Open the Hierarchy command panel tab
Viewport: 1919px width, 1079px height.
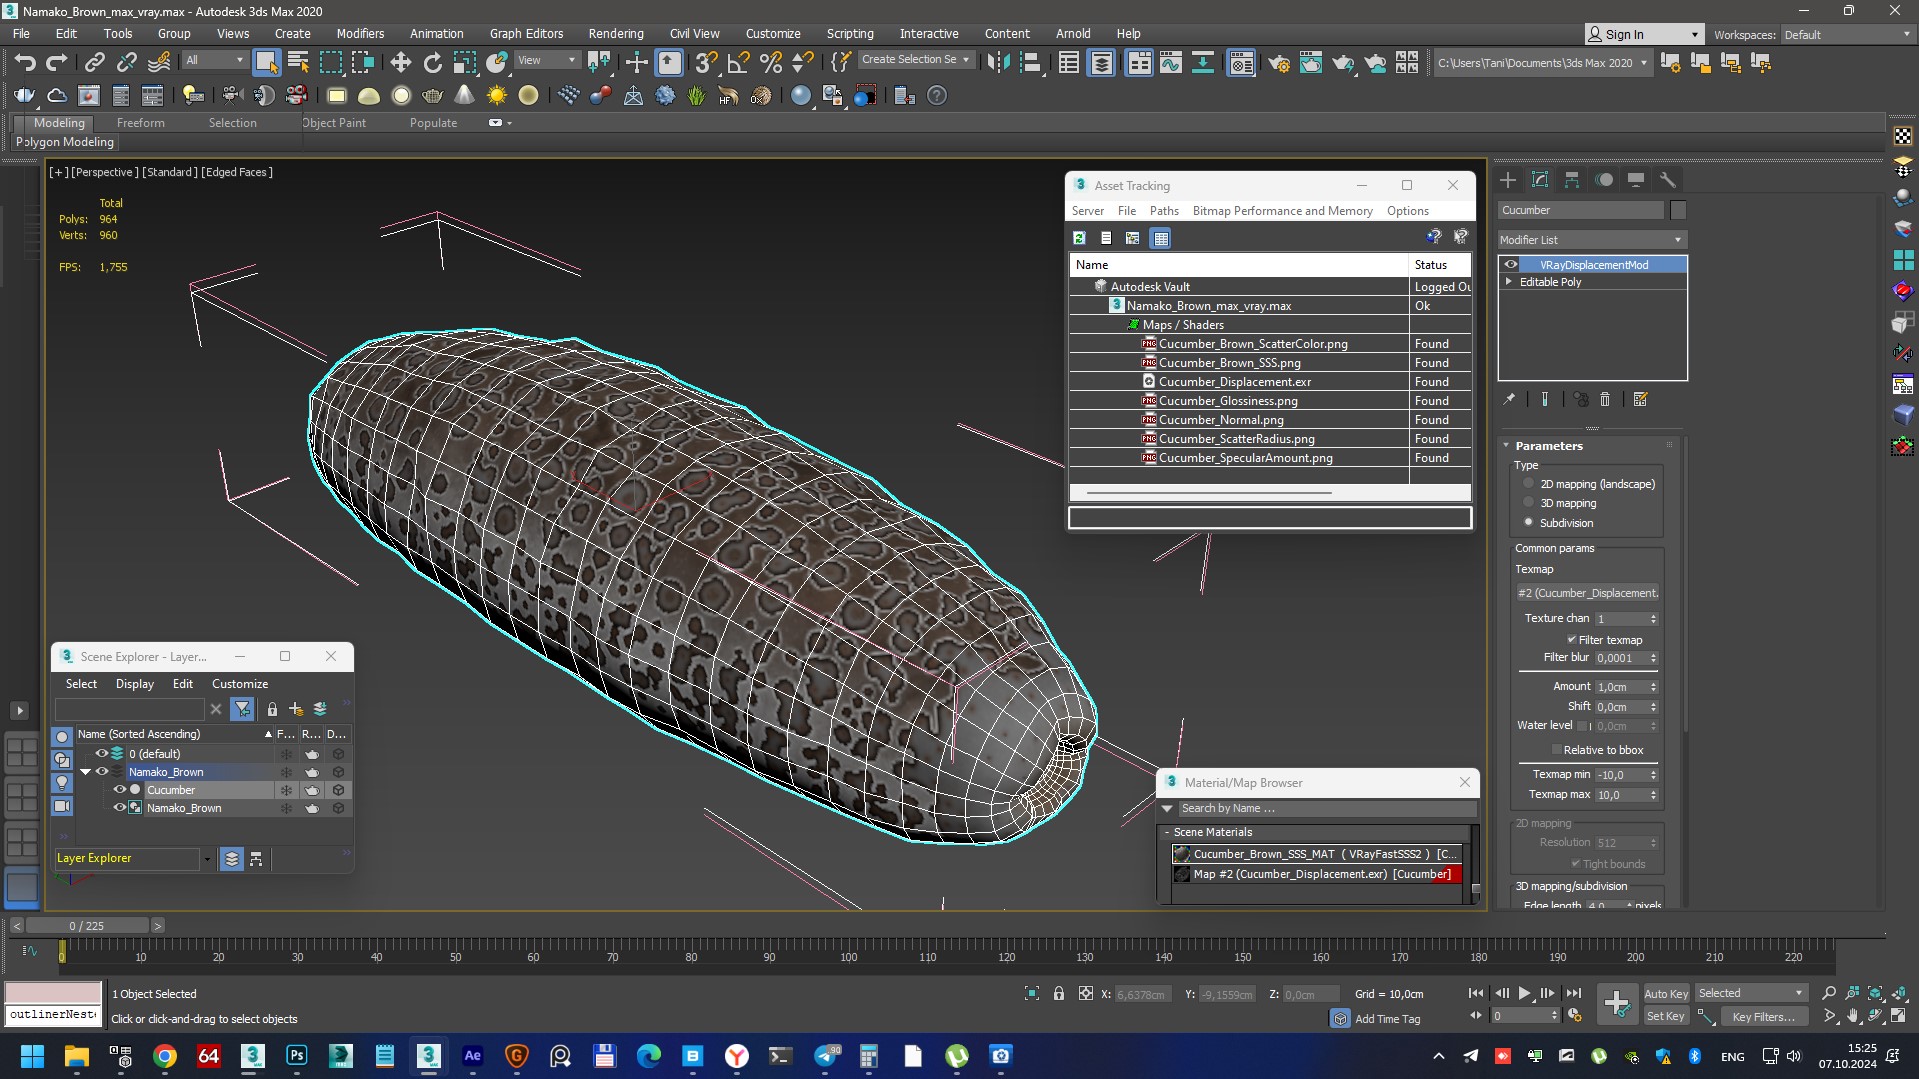1572,180
